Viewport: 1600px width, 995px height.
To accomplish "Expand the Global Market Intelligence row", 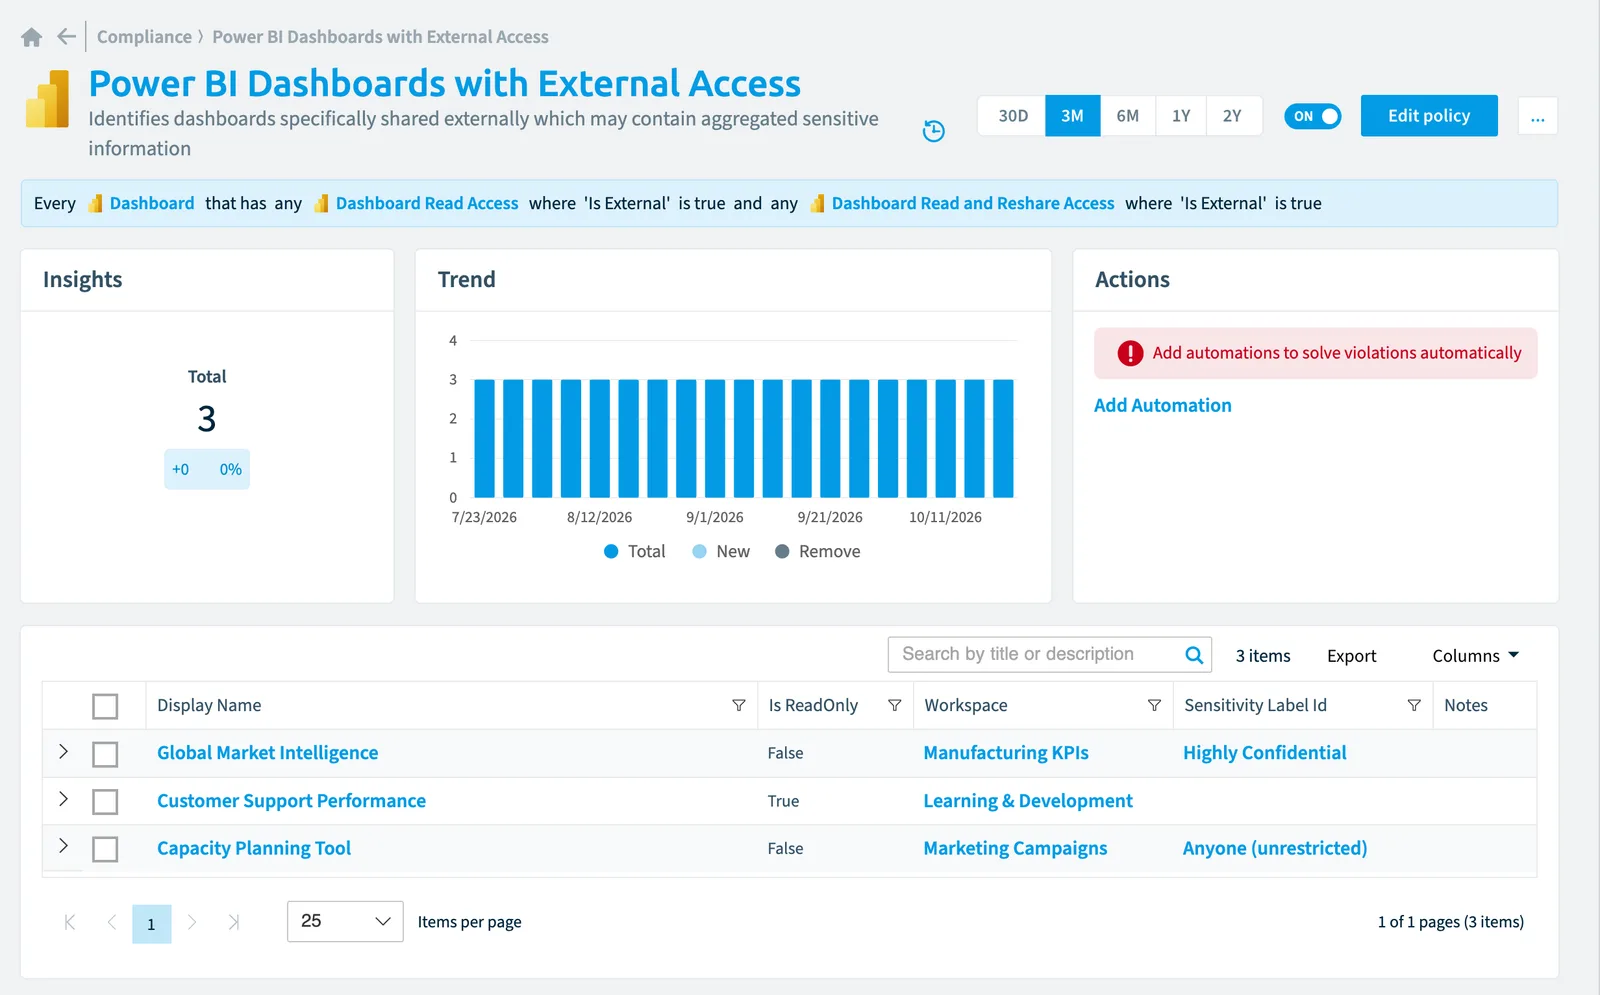I will point(63,751).
